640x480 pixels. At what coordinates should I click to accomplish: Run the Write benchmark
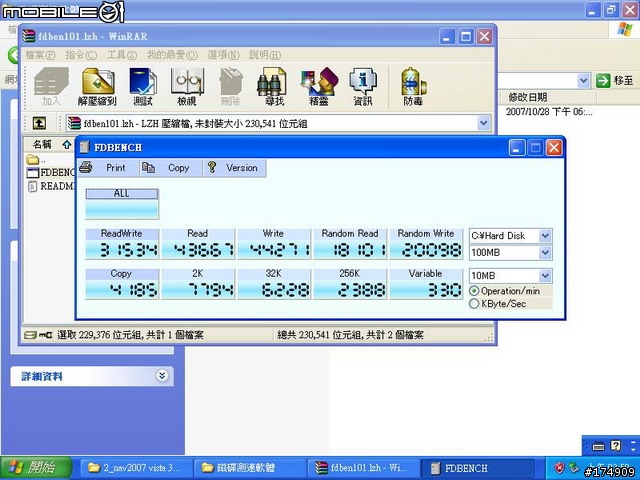[273, 244]
